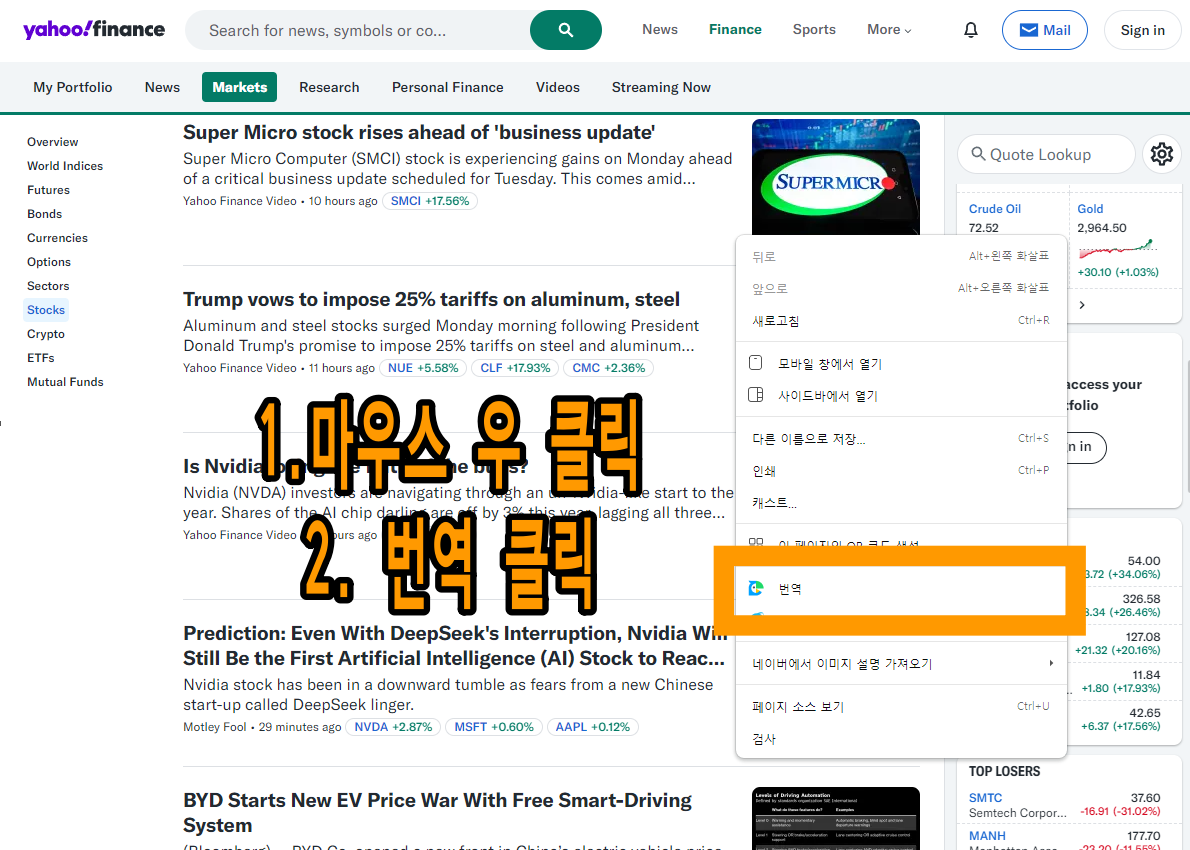Open BYD Starts New EV Price War headline
This screenshot has width=1190, height=850.
pos(437,813)
